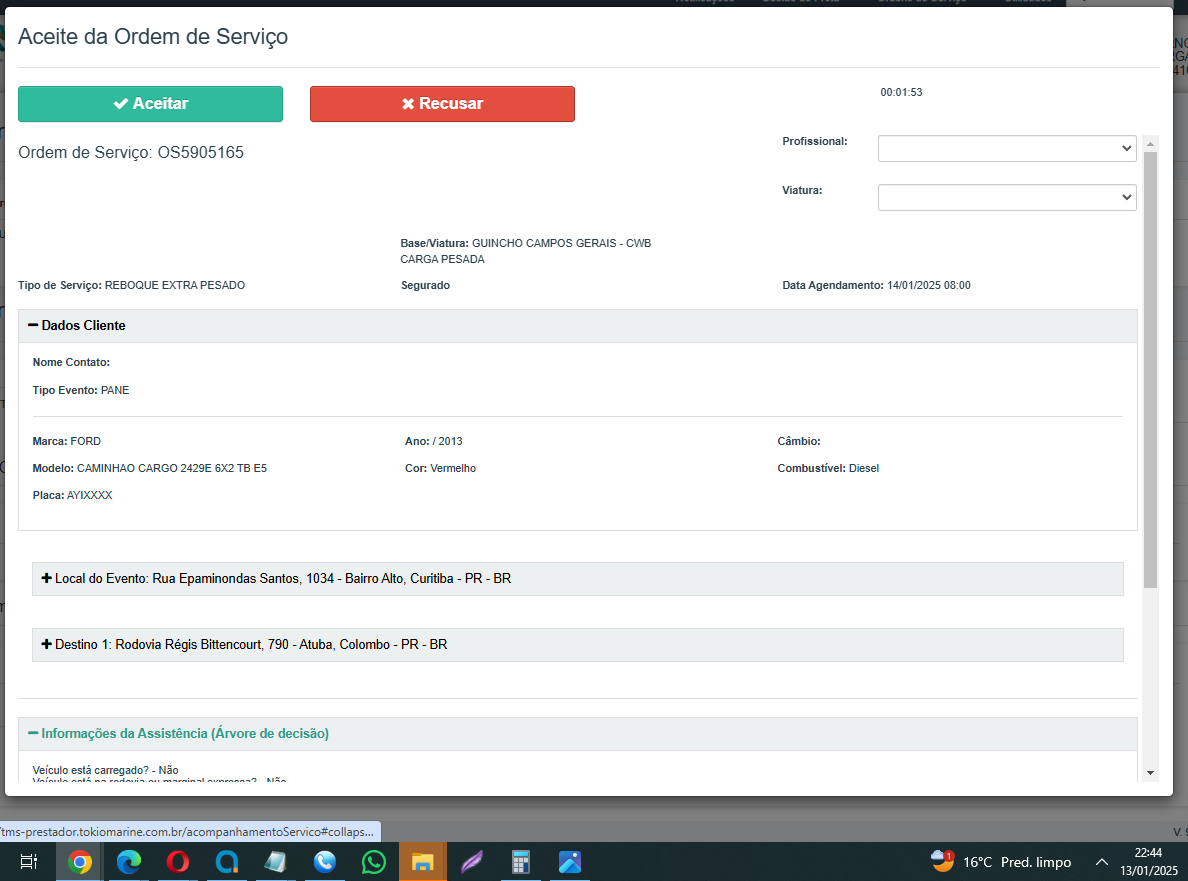Click the green Aceitar button

tap(150, 104)
